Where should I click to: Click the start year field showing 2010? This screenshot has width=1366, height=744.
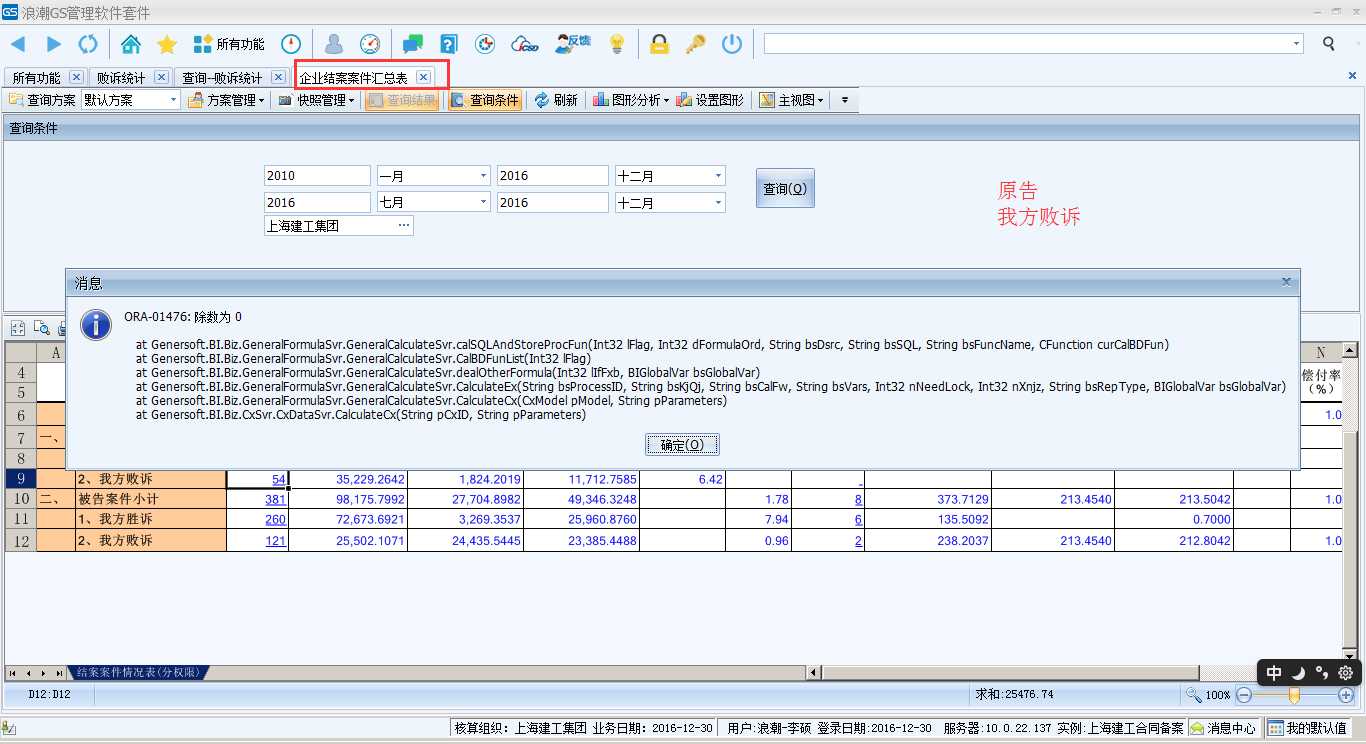click(317, 175)
